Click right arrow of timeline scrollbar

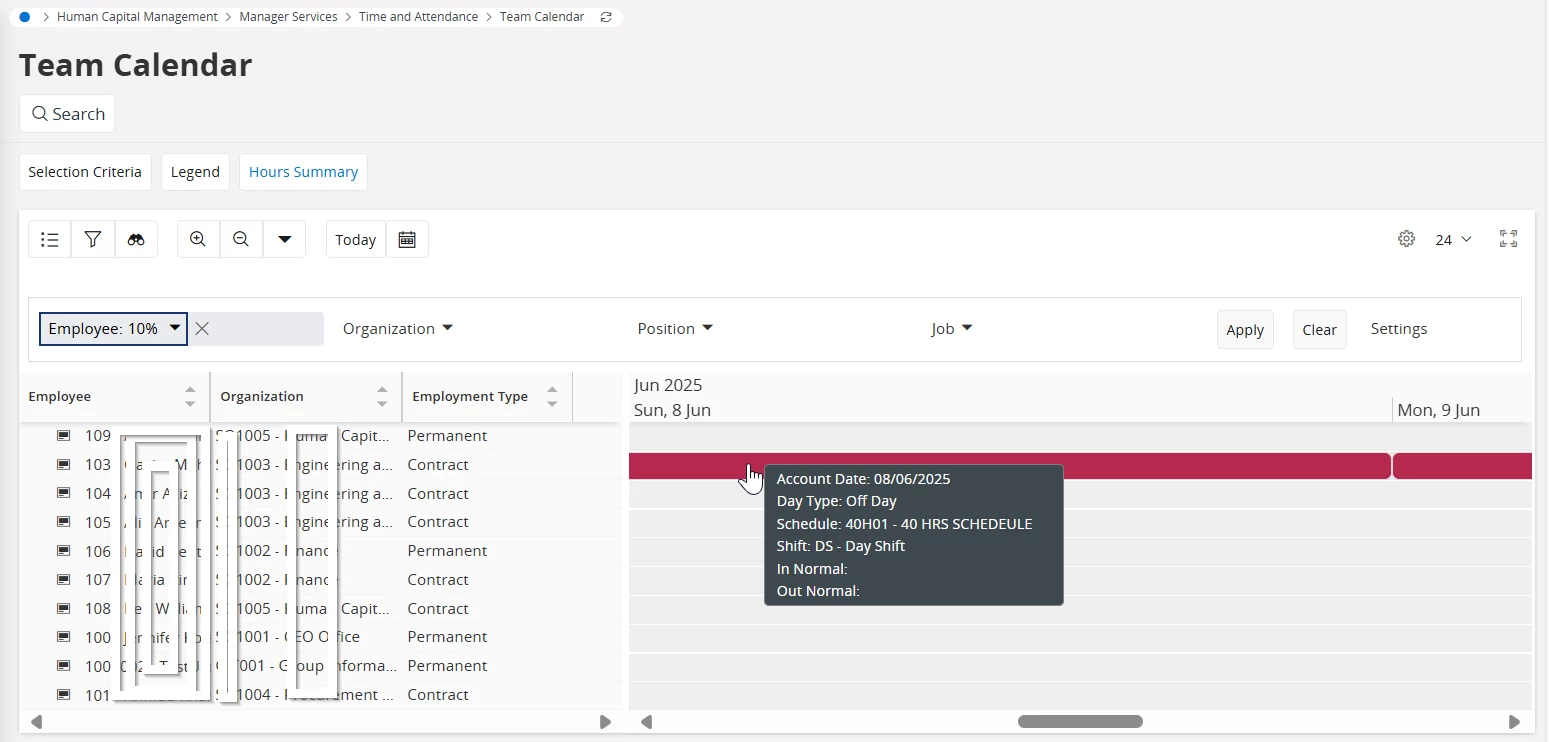1515,722
